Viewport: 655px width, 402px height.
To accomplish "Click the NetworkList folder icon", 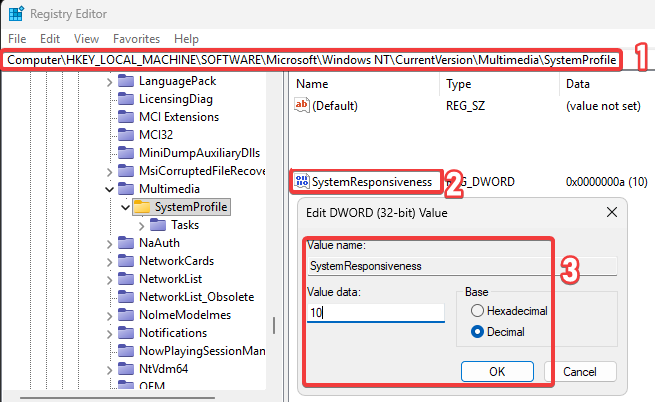I will click(126, 278).
